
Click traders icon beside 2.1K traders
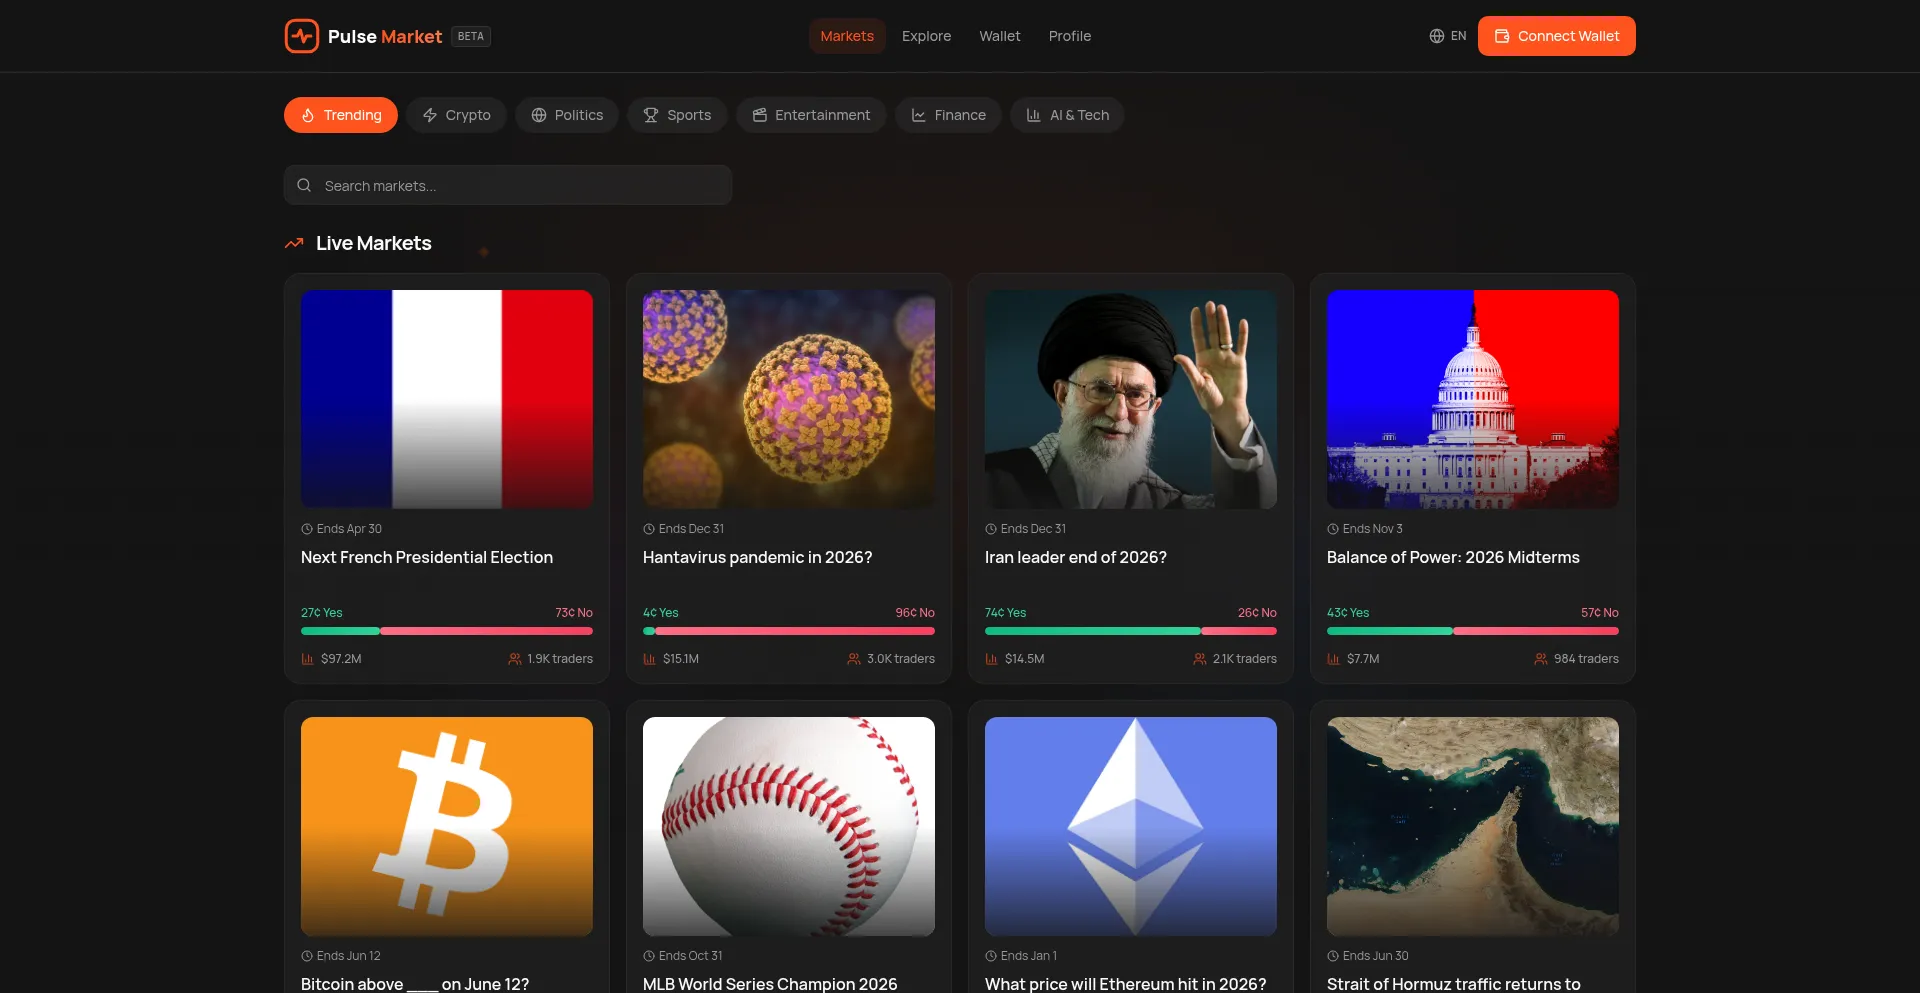[x=1200, y=659]
